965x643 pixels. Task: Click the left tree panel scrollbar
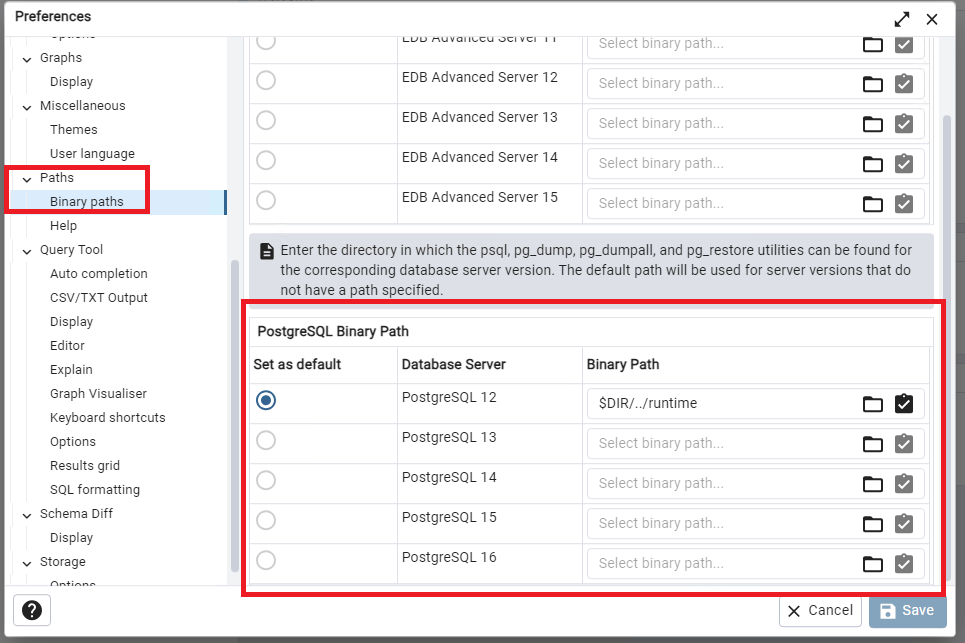tap(234, 417)
